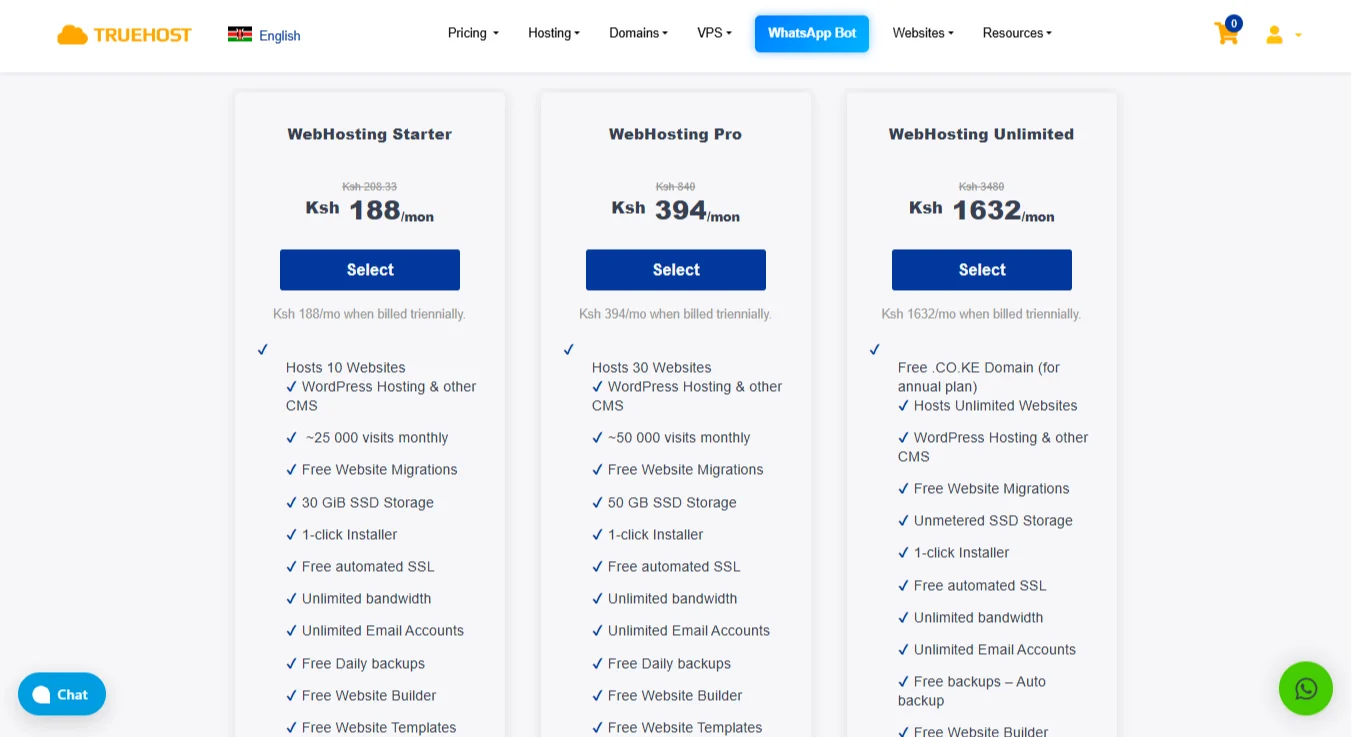Click the WebHosting Starter heading
This screenshot has width=1352, height=737.
[370, 134]
